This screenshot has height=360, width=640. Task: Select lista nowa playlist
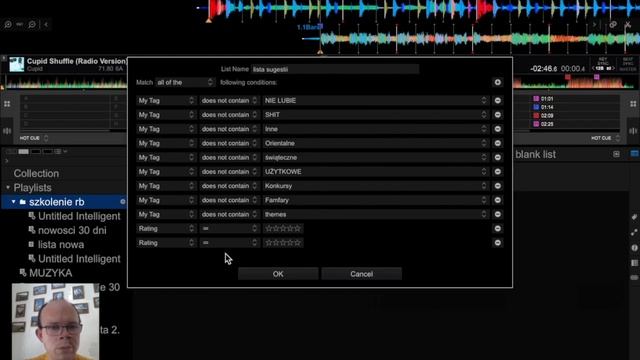coord(61,244)
